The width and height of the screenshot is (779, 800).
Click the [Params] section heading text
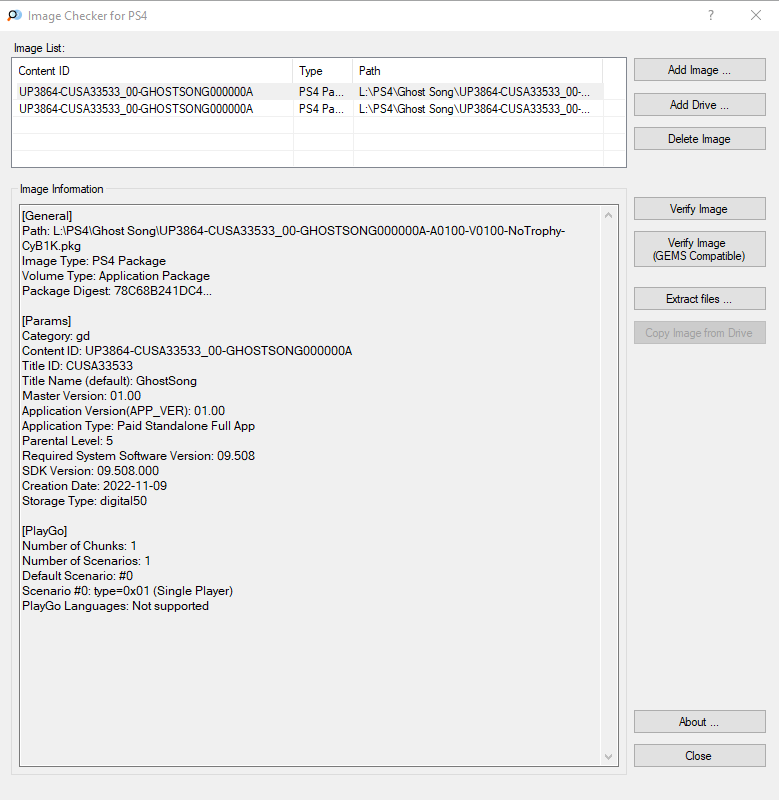46,321
